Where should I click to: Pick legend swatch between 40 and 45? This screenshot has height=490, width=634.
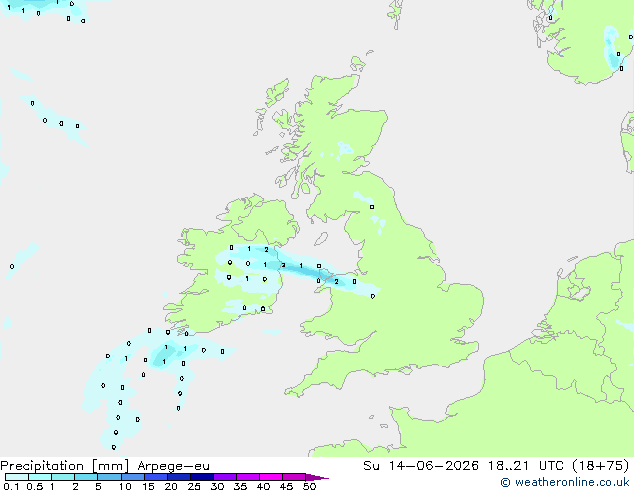point(271,477)
